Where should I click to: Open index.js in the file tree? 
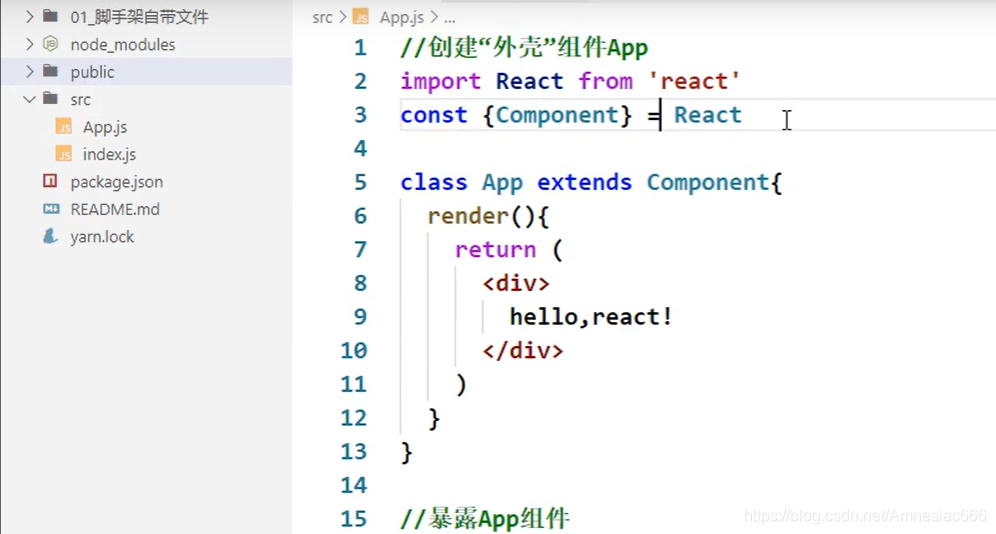(109, 154)
